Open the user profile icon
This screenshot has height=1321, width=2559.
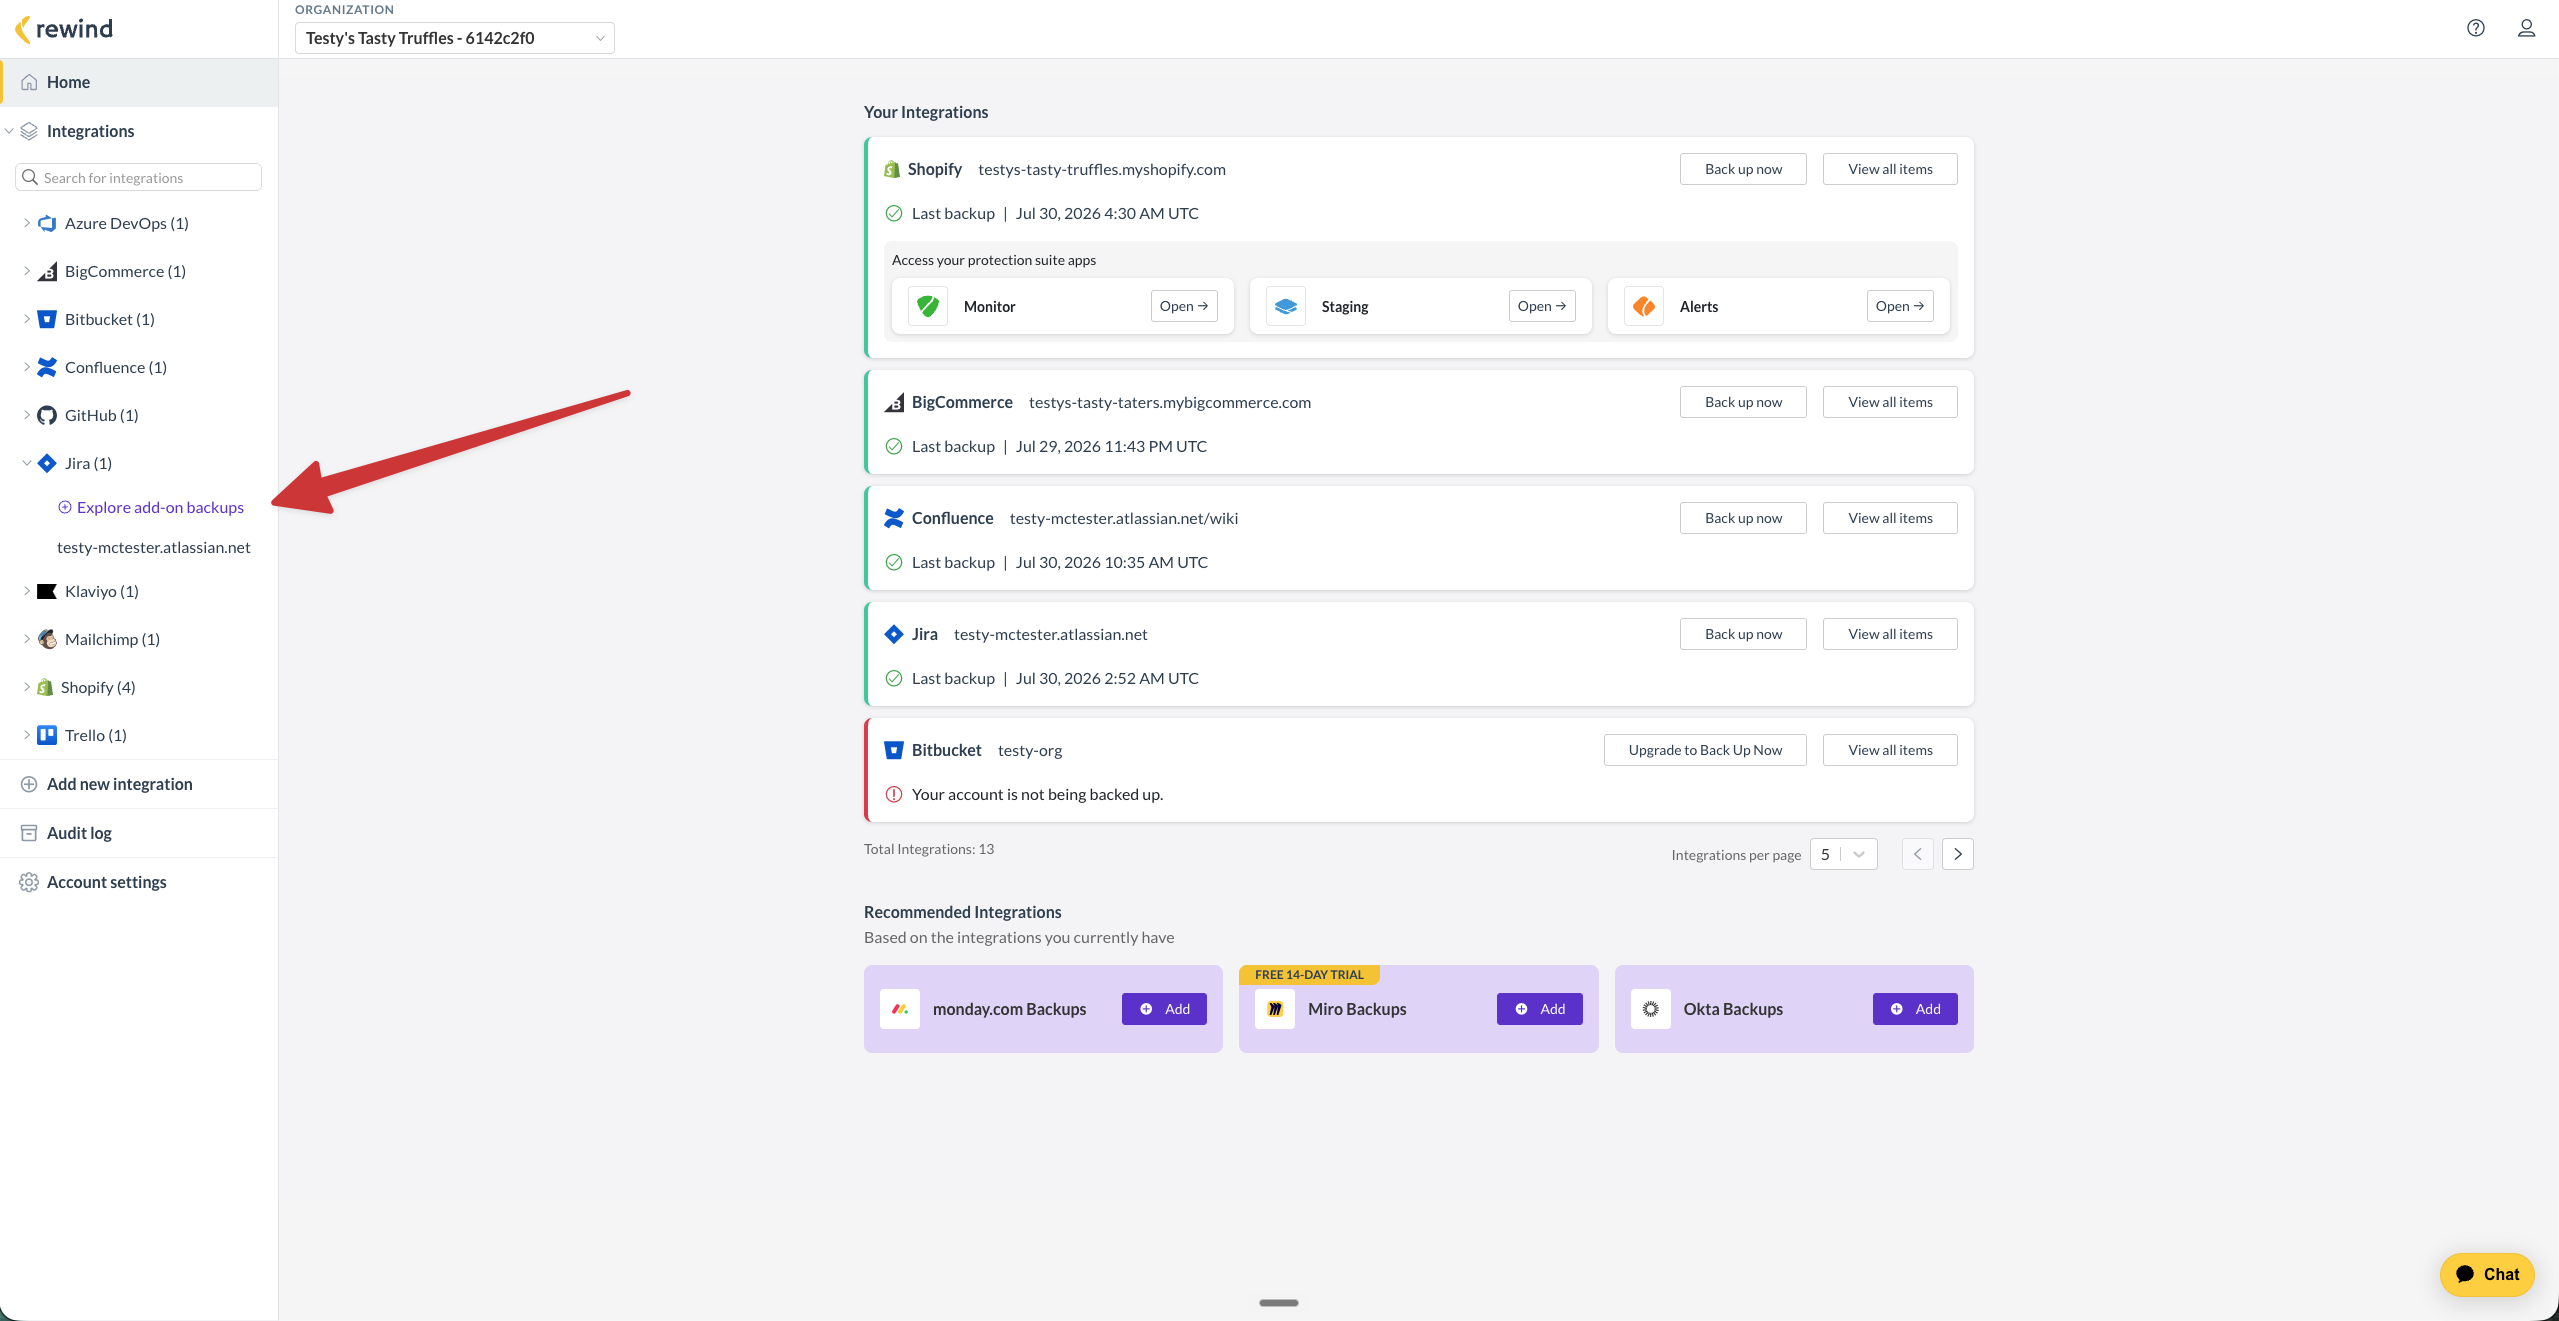click(x=2526, y=28)
